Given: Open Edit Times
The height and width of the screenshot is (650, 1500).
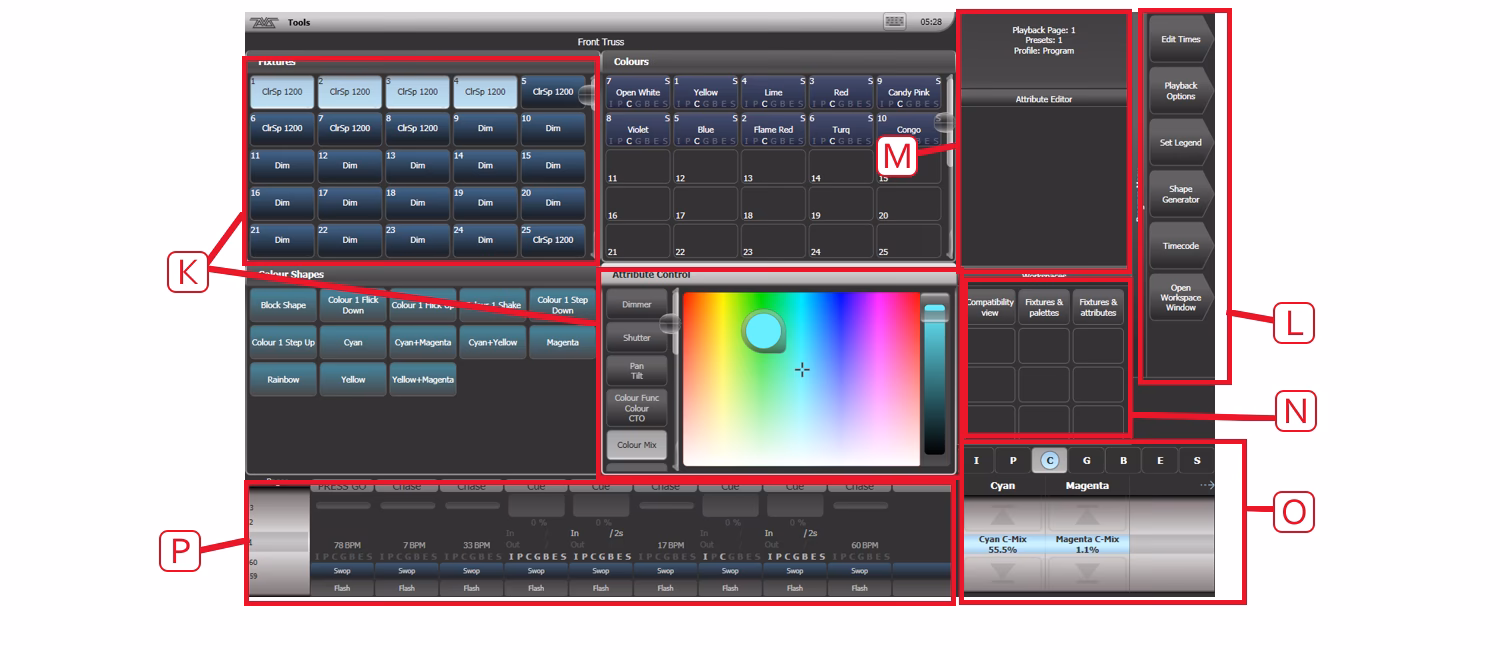Looking at the screenshot, I should tap(1182, 40).
